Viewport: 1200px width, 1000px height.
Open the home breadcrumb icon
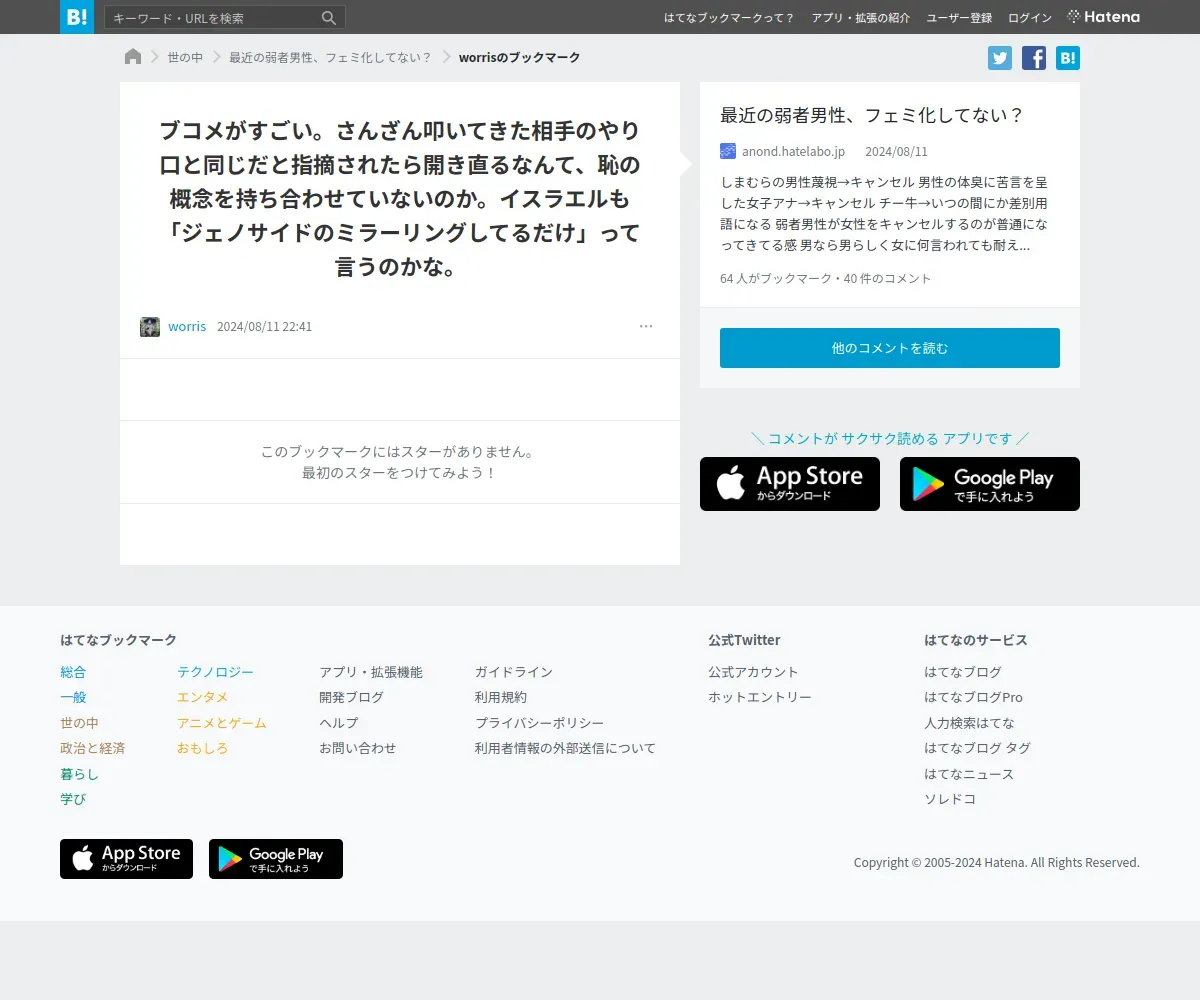[x=133, y=57]
